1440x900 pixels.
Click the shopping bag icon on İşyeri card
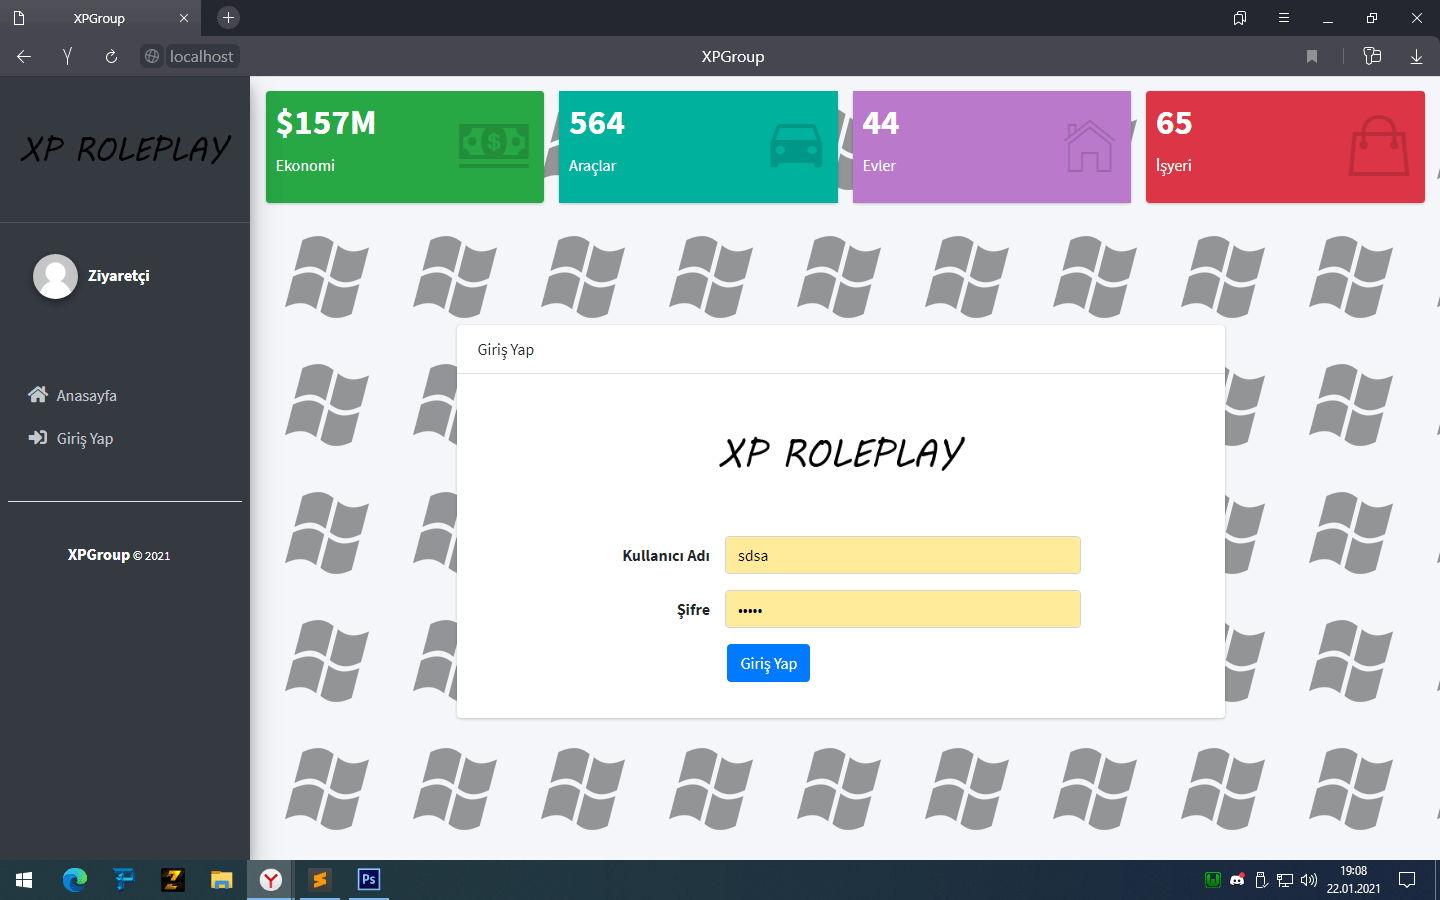point(1379,146)
